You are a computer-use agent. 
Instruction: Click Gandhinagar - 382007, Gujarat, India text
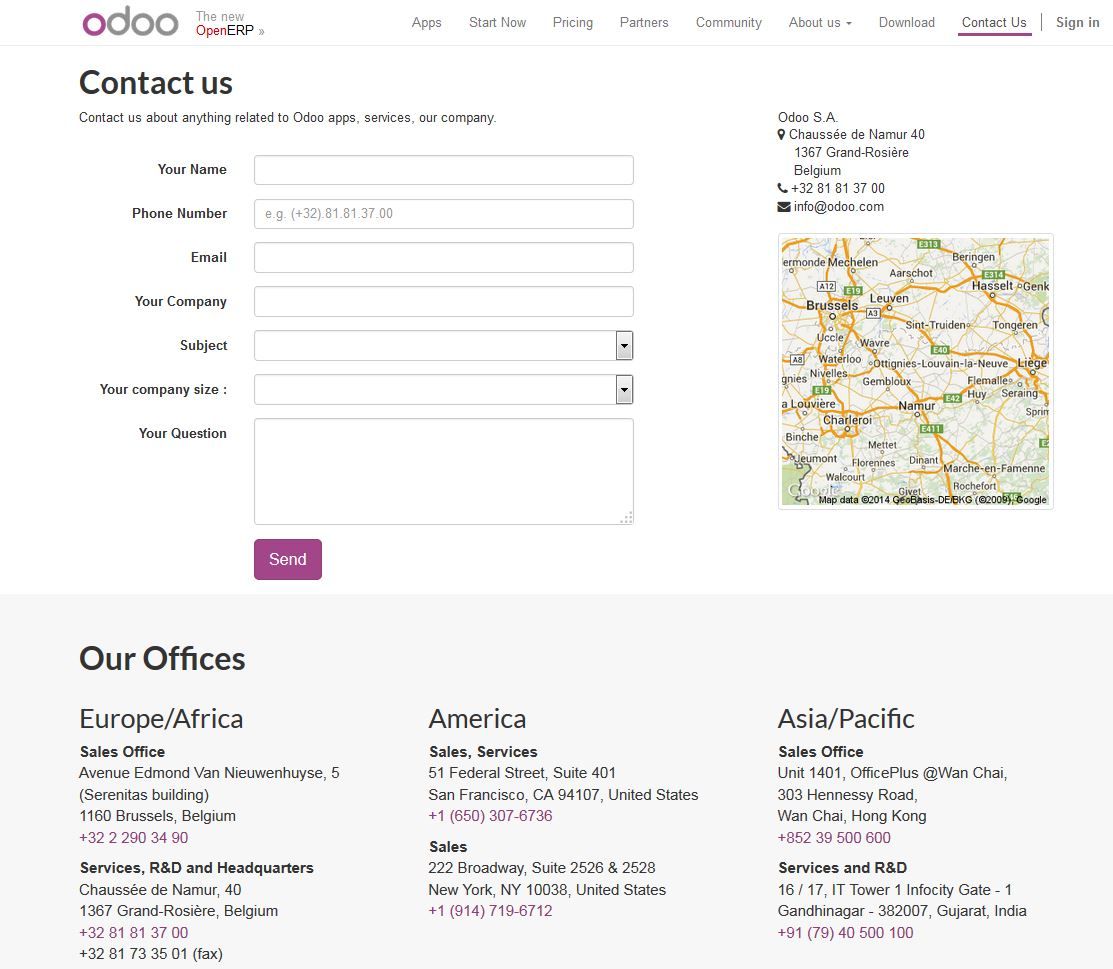coord(902,911)
